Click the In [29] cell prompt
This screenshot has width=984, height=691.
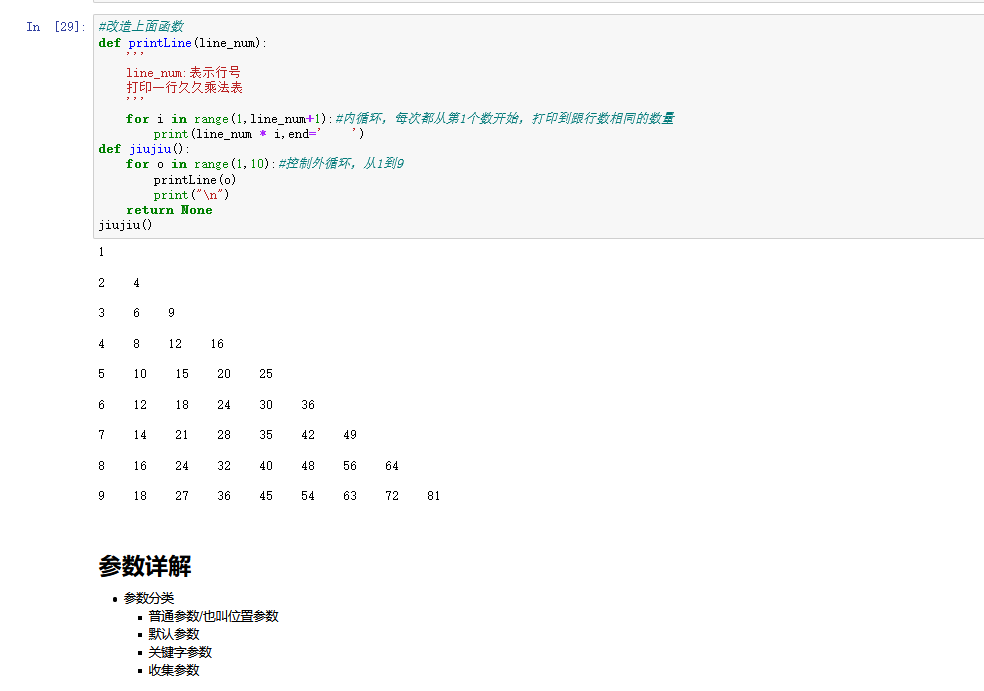(x=55, y=26)
